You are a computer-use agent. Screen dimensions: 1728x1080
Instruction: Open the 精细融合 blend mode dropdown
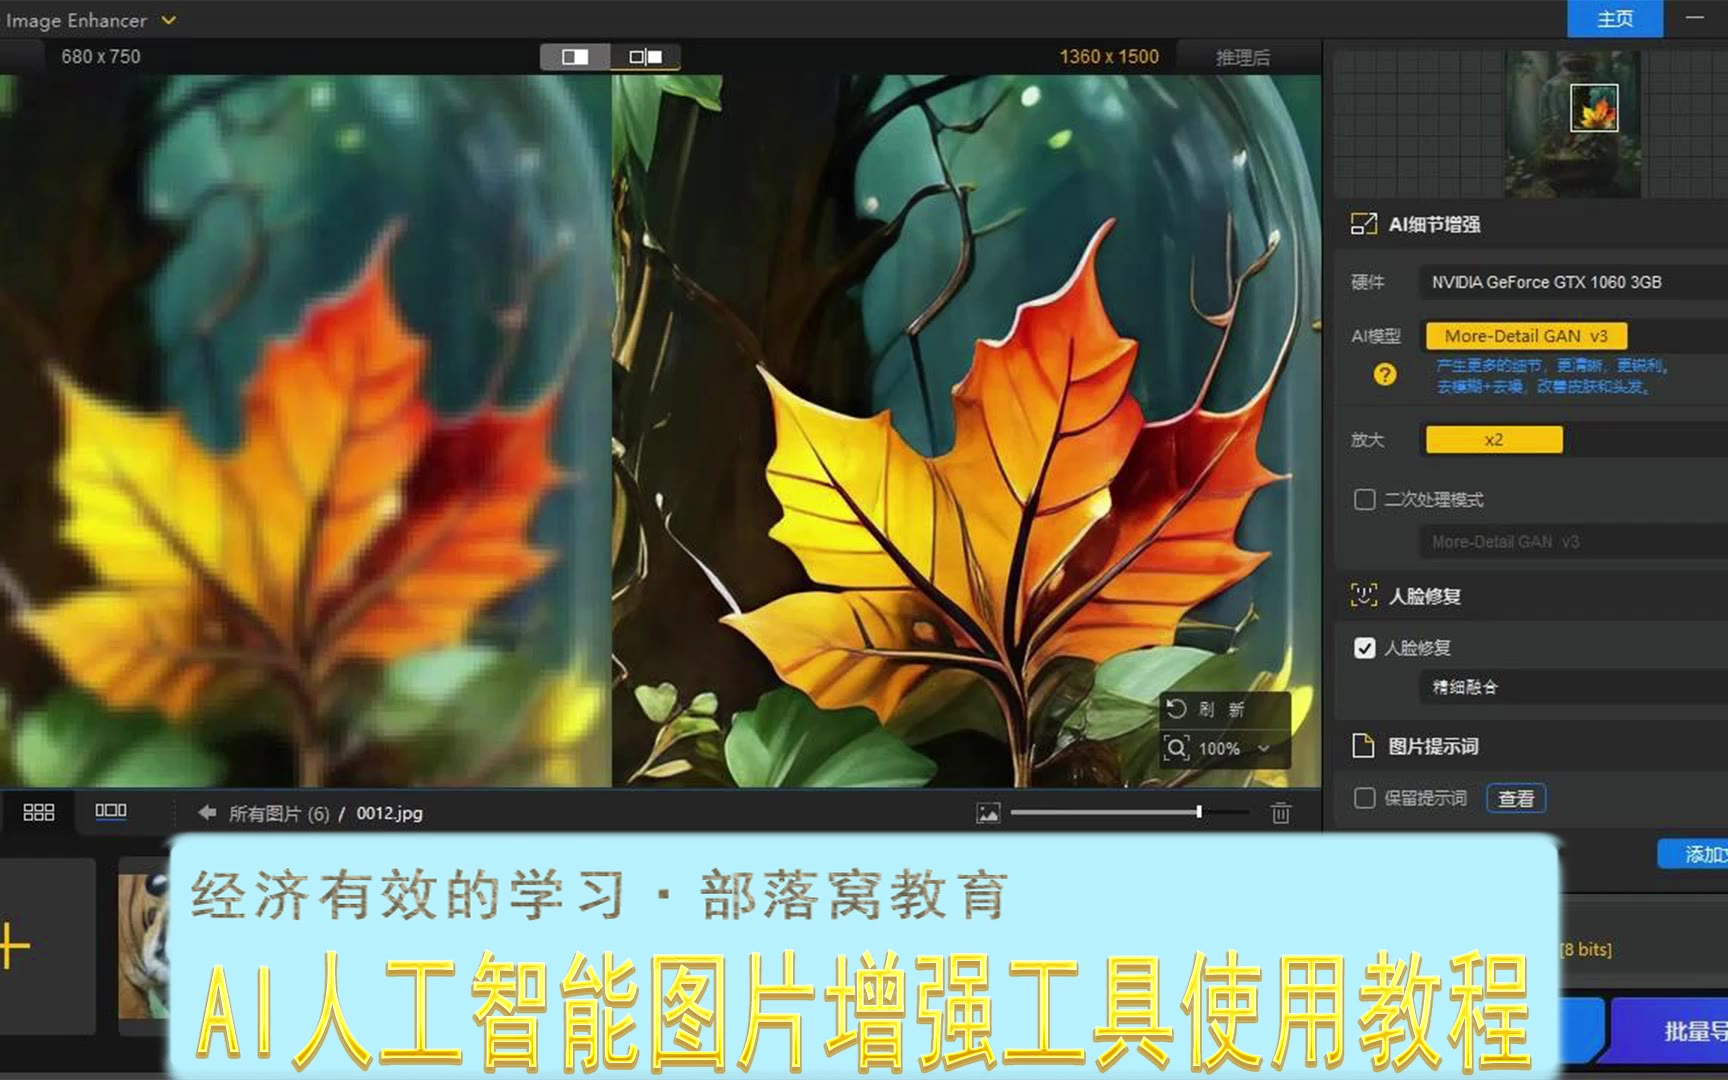(x=1572, y=687)
